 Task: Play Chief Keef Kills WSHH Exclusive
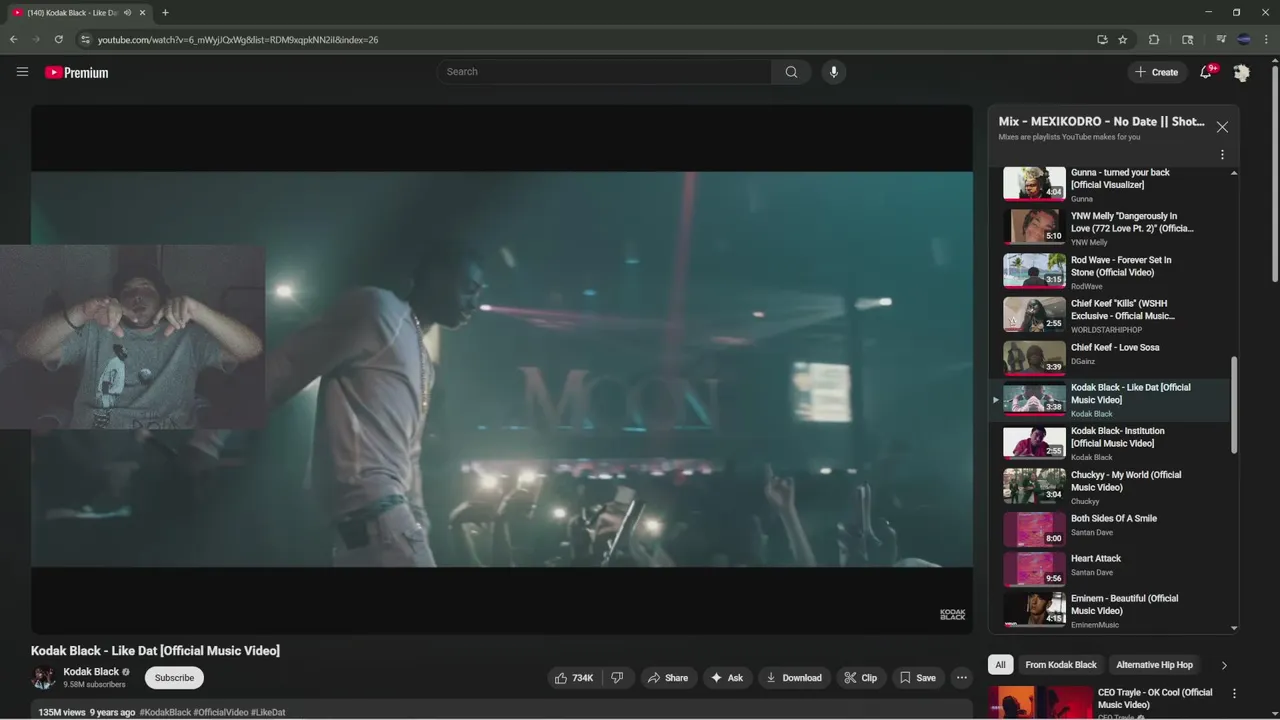[1109, 315]
